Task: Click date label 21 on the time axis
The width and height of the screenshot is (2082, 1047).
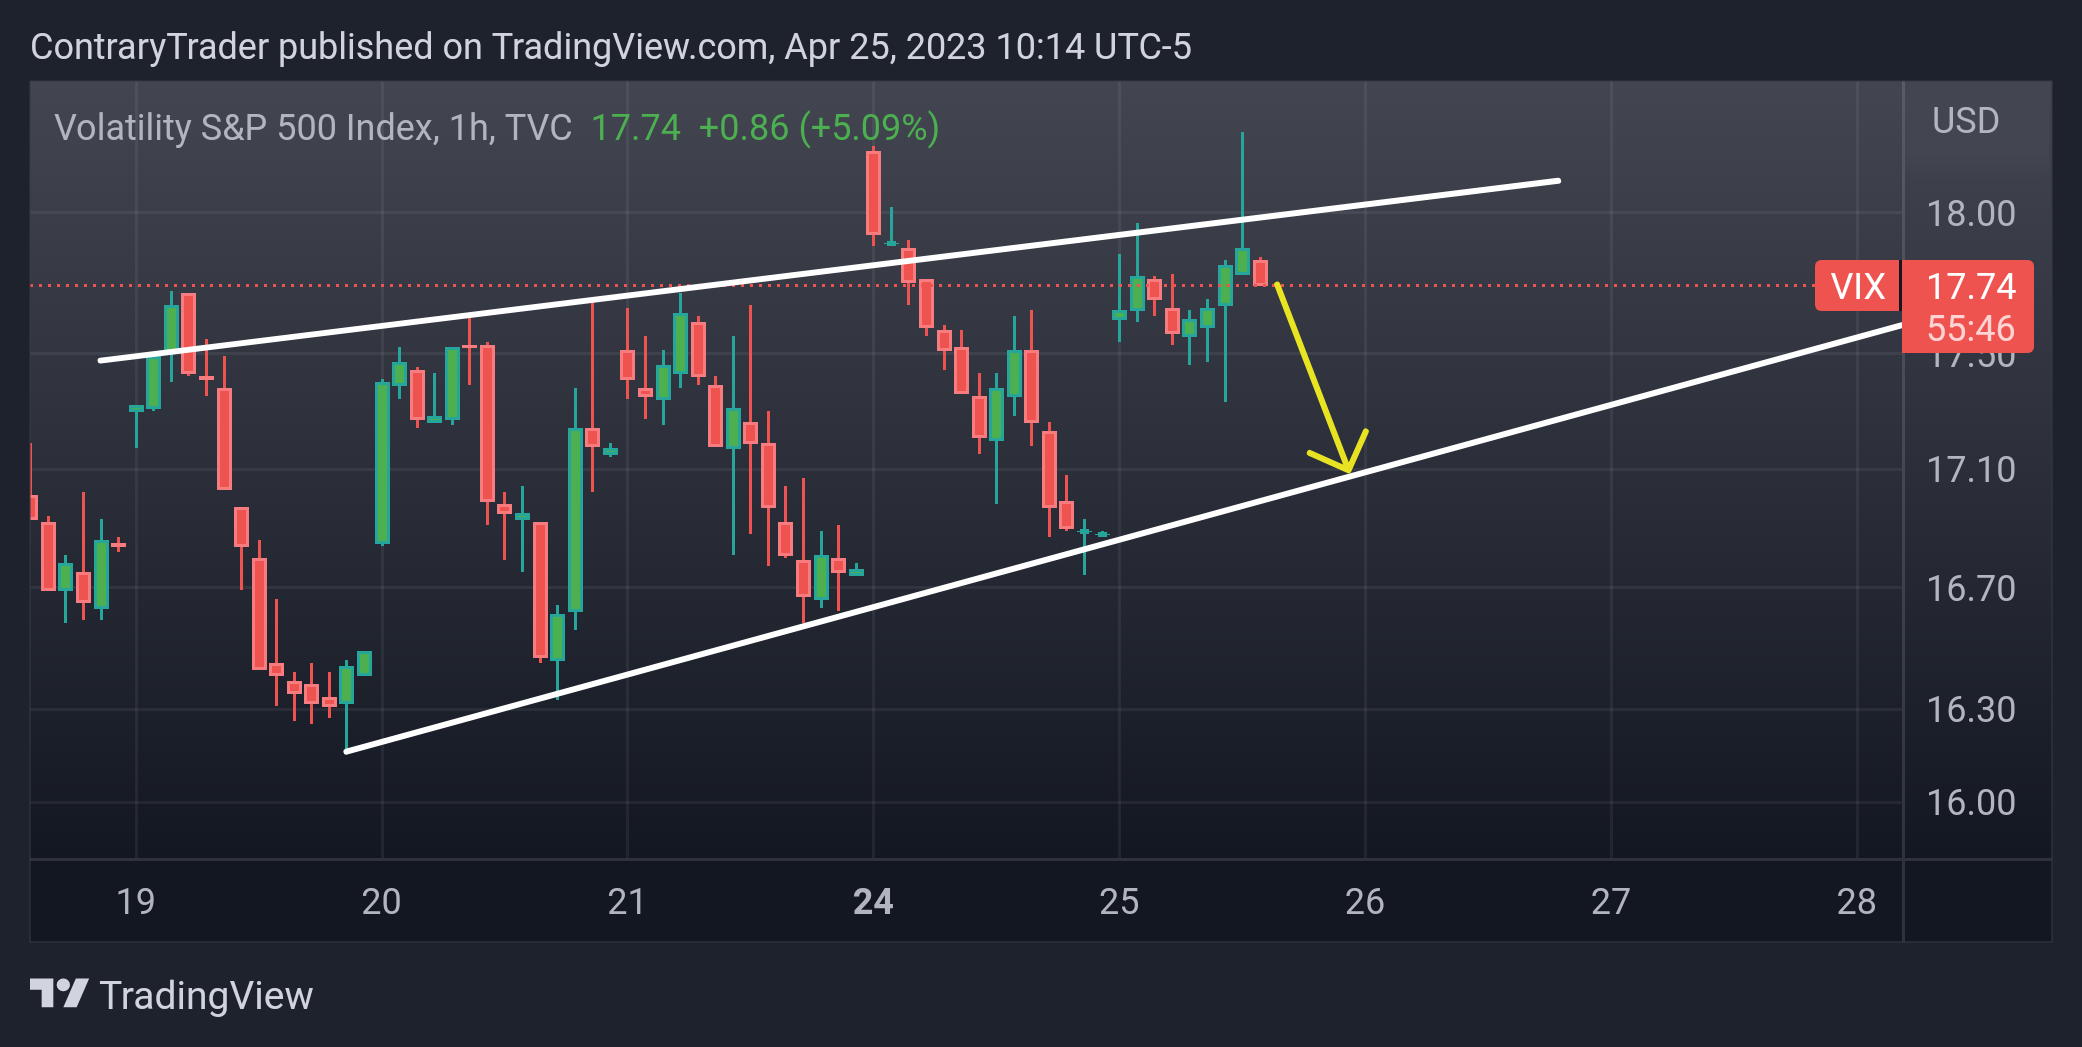Action: coord(626,902)
